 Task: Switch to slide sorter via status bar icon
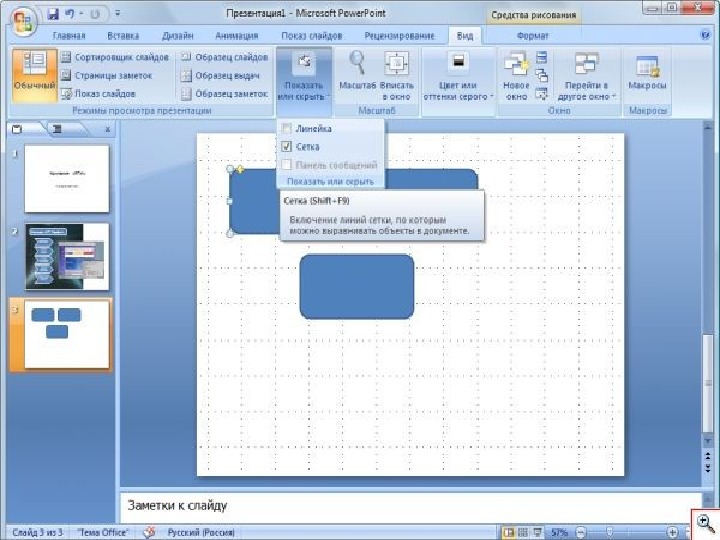pyautogui.click(x=523, y=533)
